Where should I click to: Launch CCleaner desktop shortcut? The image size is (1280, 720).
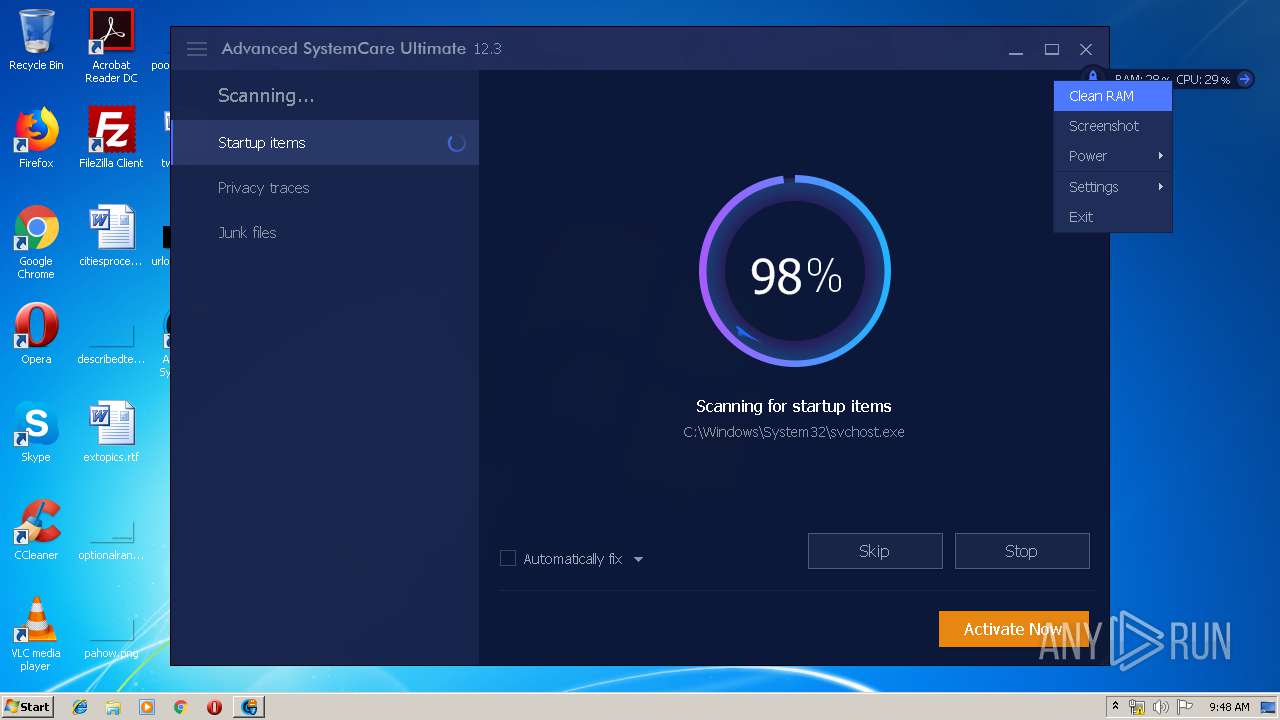coord(36,531)
